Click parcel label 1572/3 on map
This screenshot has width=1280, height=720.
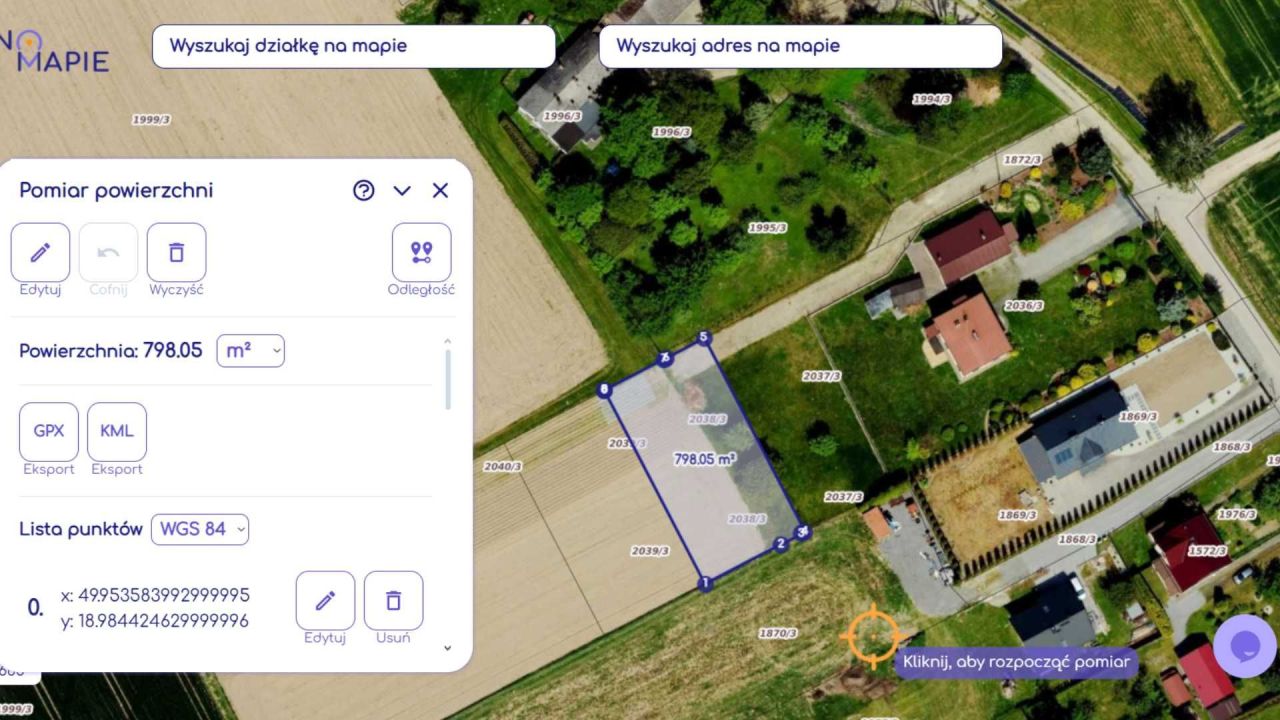[1206, 551]
